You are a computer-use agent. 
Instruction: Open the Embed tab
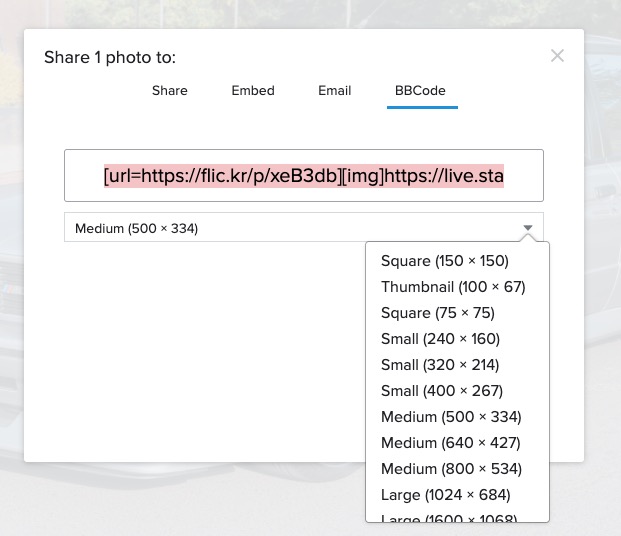tap(253, 90)
